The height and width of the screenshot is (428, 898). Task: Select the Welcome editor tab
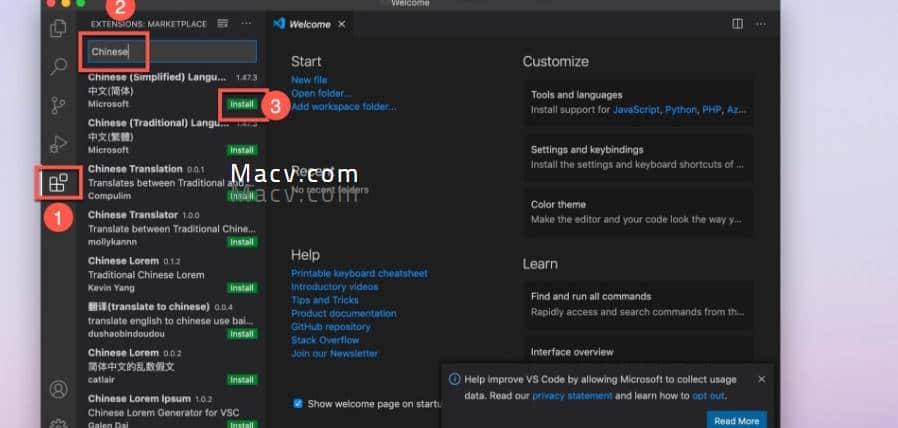coord(310,24)
